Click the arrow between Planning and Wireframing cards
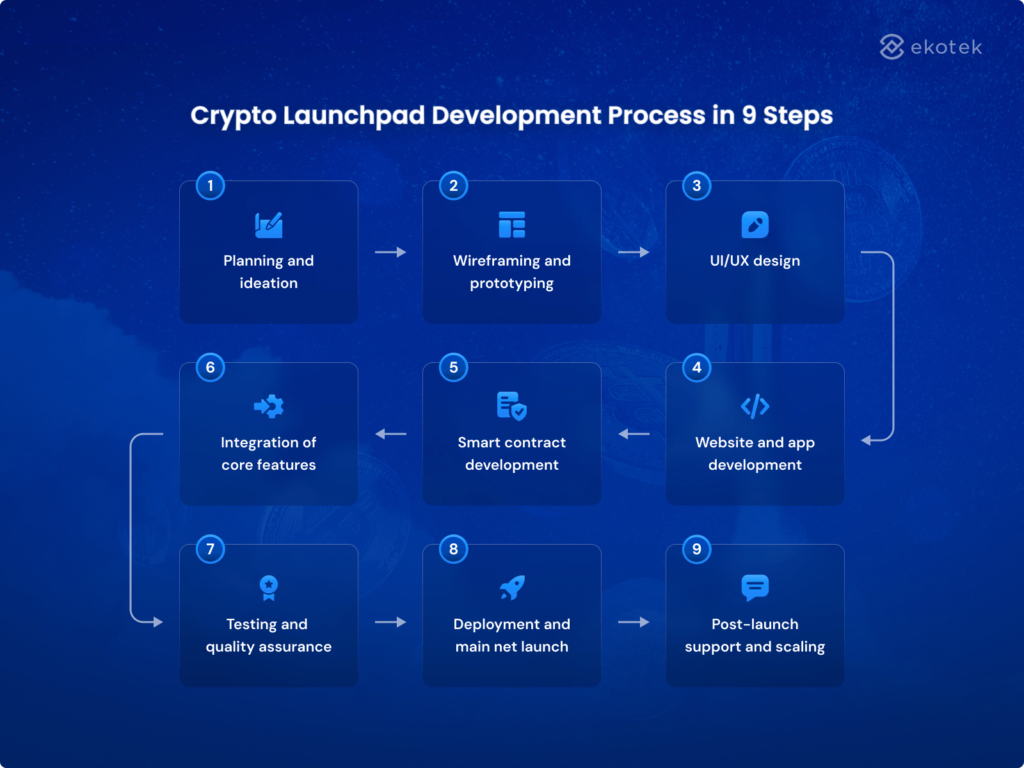This screenshot has width=1024, height=768. (x=390, y=252)
